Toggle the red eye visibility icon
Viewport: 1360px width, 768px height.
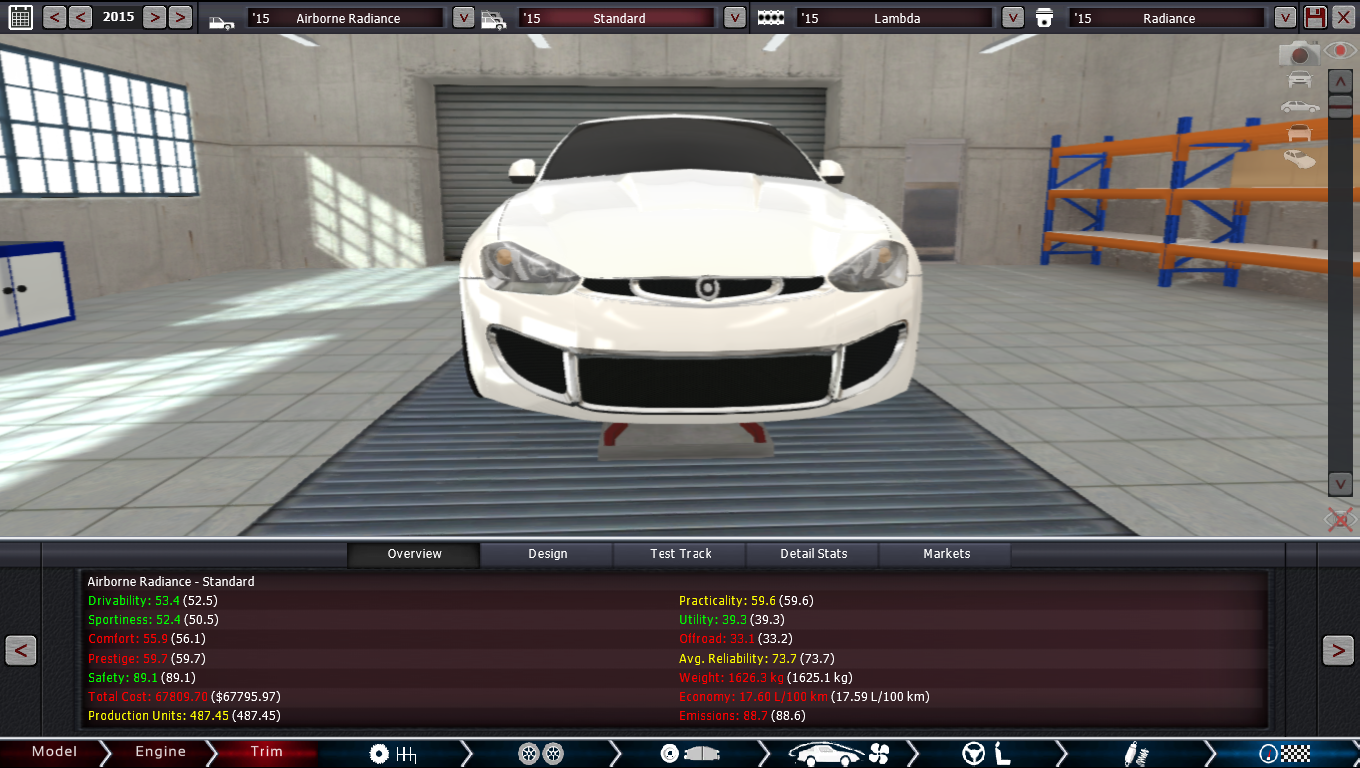coord(1339,50)
